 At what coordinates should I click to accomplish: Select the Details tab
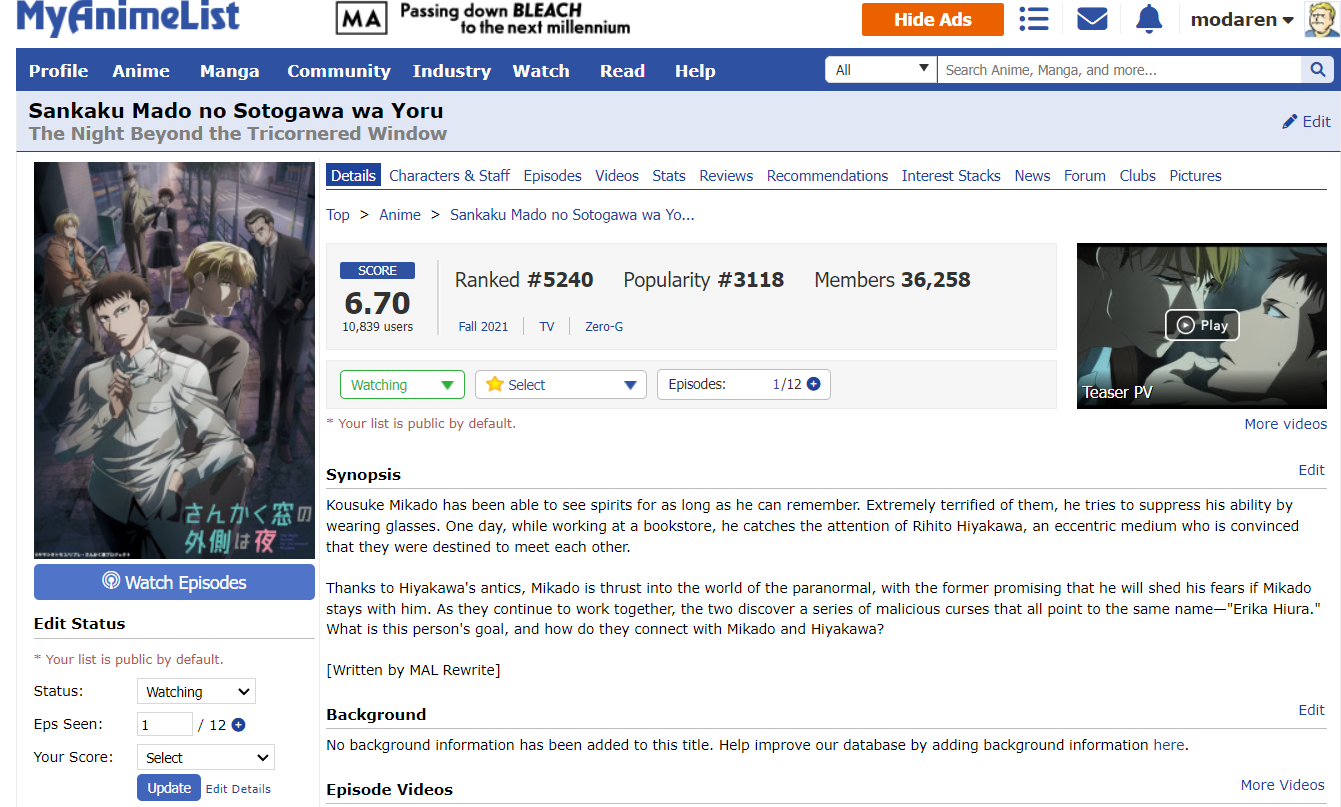pyautogui.click(x=353, y=175)
